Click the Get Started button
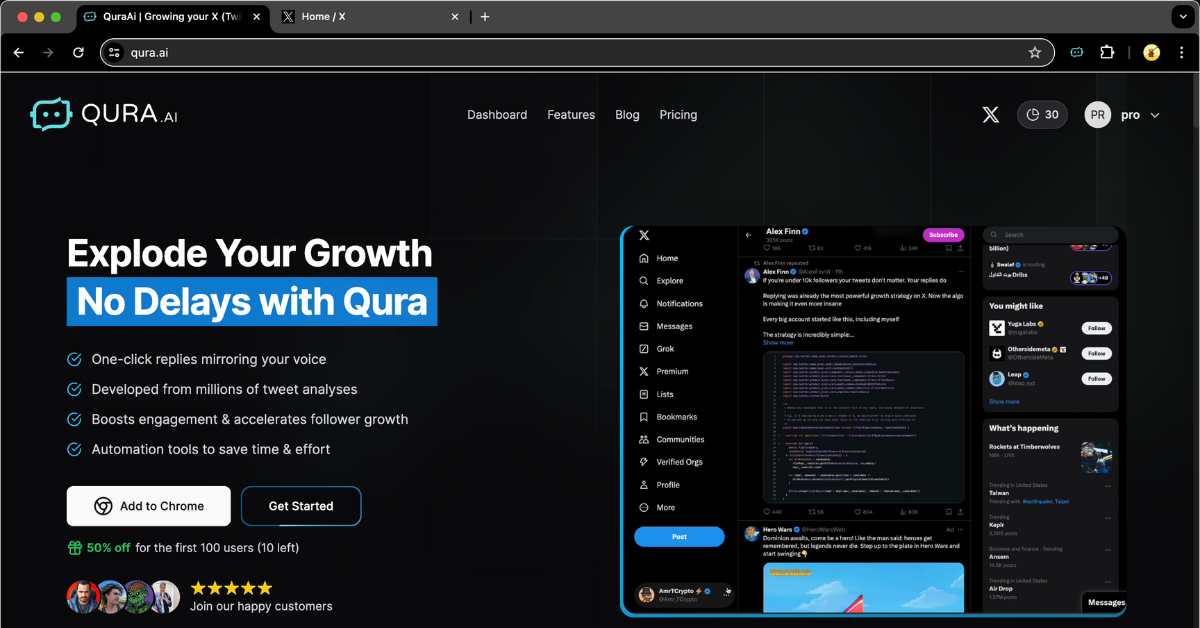 coord(301,506)
